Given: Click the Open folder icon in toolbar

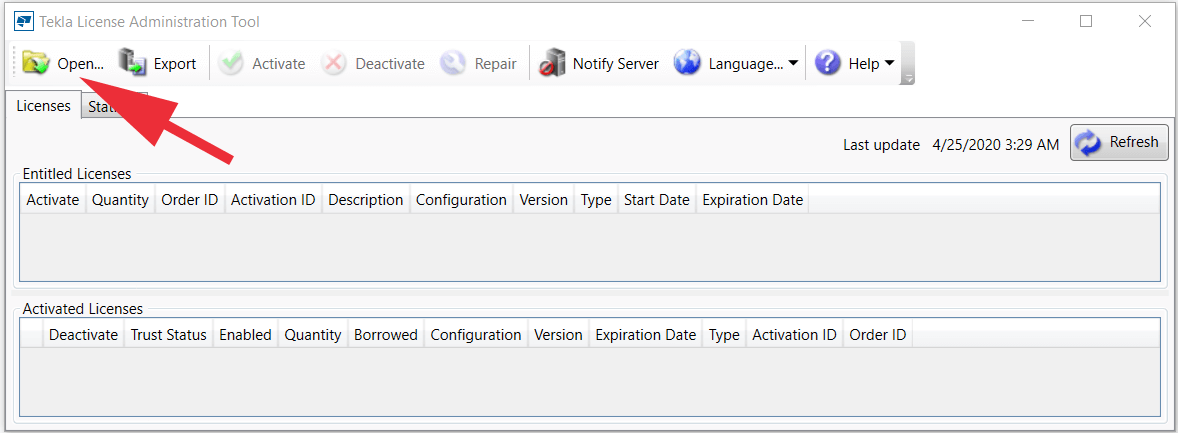Looking at the screenshot, I should pyautogui.click(x=35, y=64).
